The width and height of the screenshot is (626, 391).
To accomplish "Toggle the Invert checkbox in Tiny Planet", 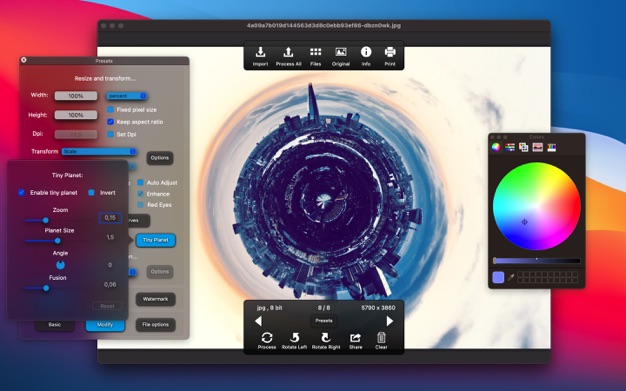I will [x=91, y=193].
